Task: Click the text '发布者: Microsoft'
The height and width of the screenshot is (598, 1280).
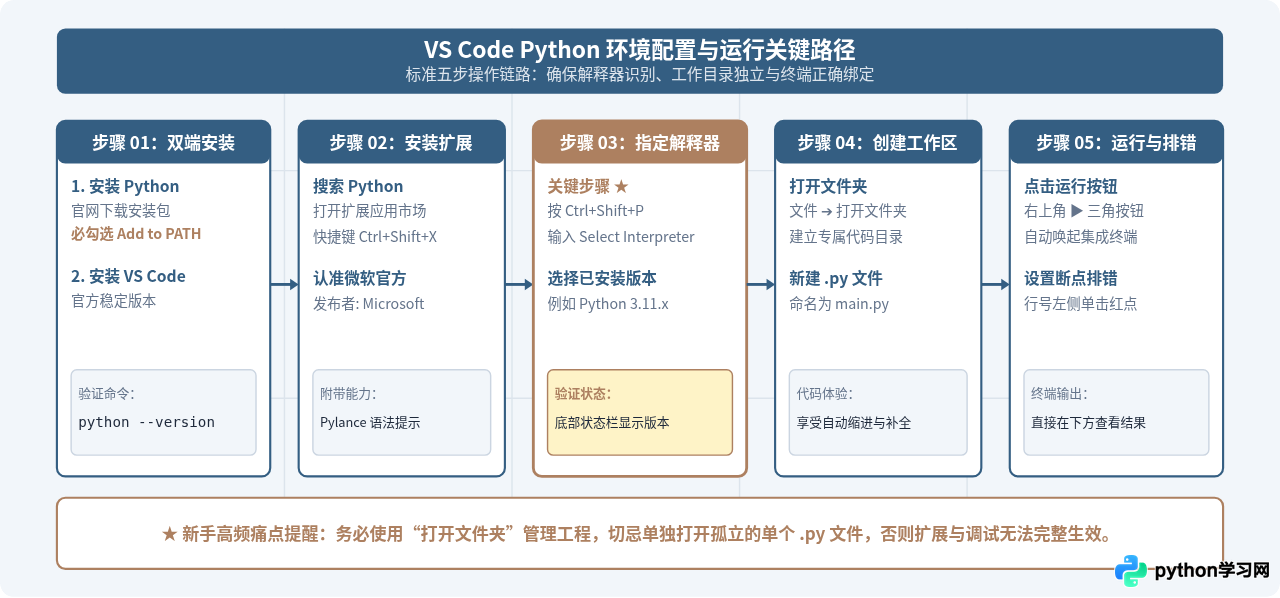Action: 369,304
